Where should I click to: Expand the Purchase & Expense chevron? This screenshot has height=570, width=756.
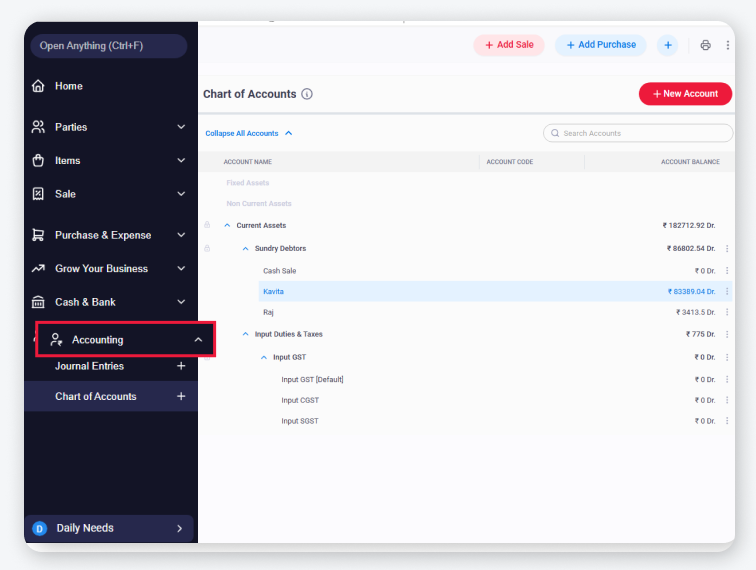(x=181, y=235)
